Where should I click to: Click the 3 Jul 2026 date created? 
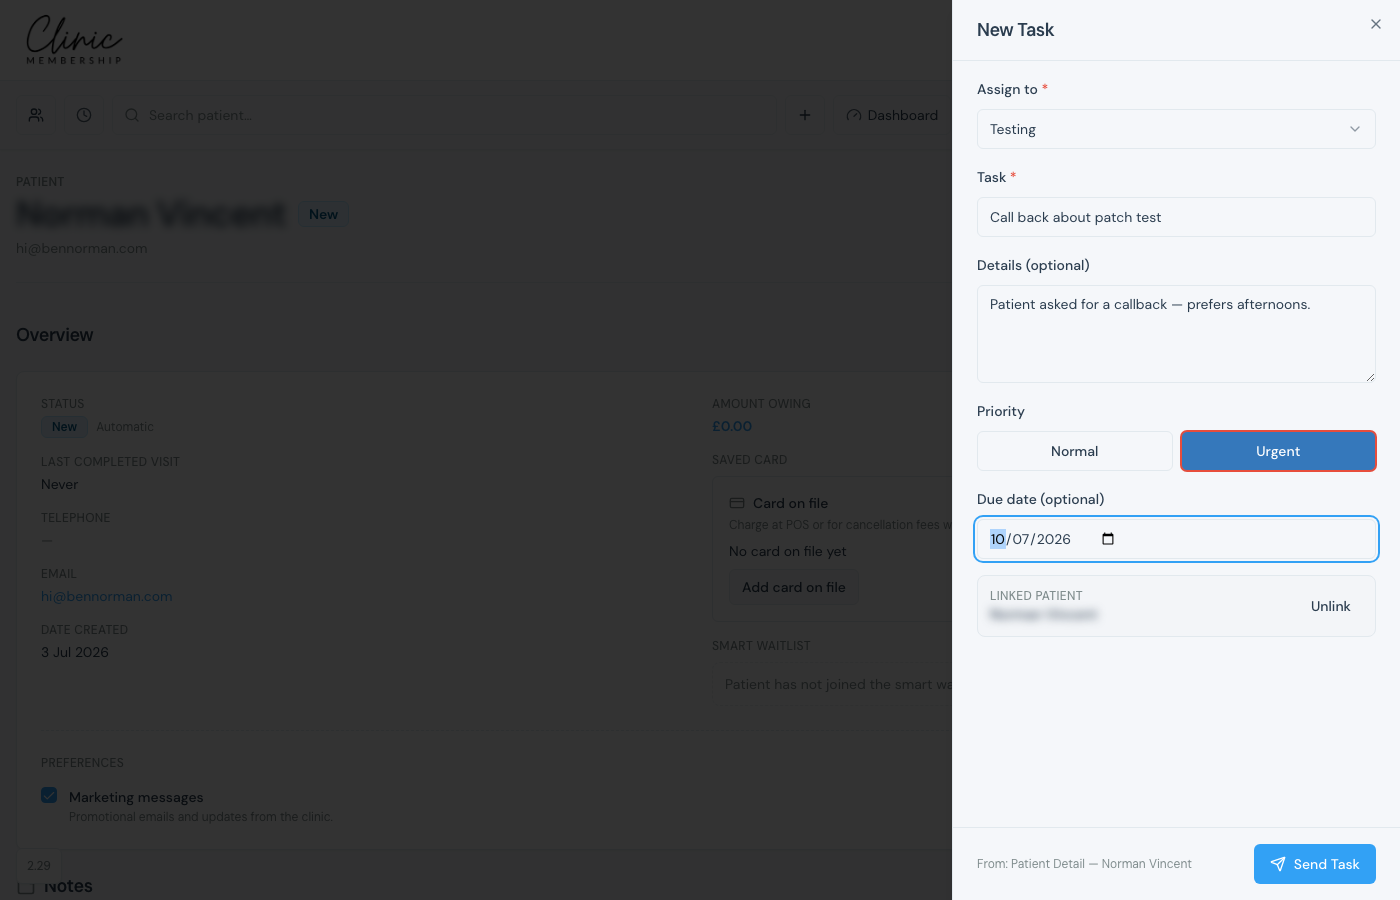pos(75,652)
